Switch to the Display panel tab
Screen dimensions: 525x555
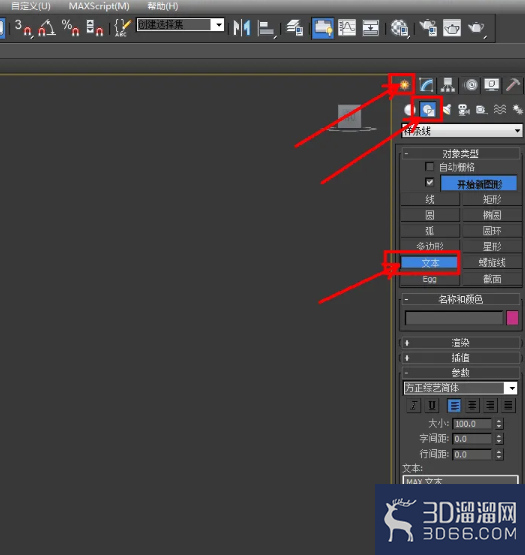pos(492,85)
